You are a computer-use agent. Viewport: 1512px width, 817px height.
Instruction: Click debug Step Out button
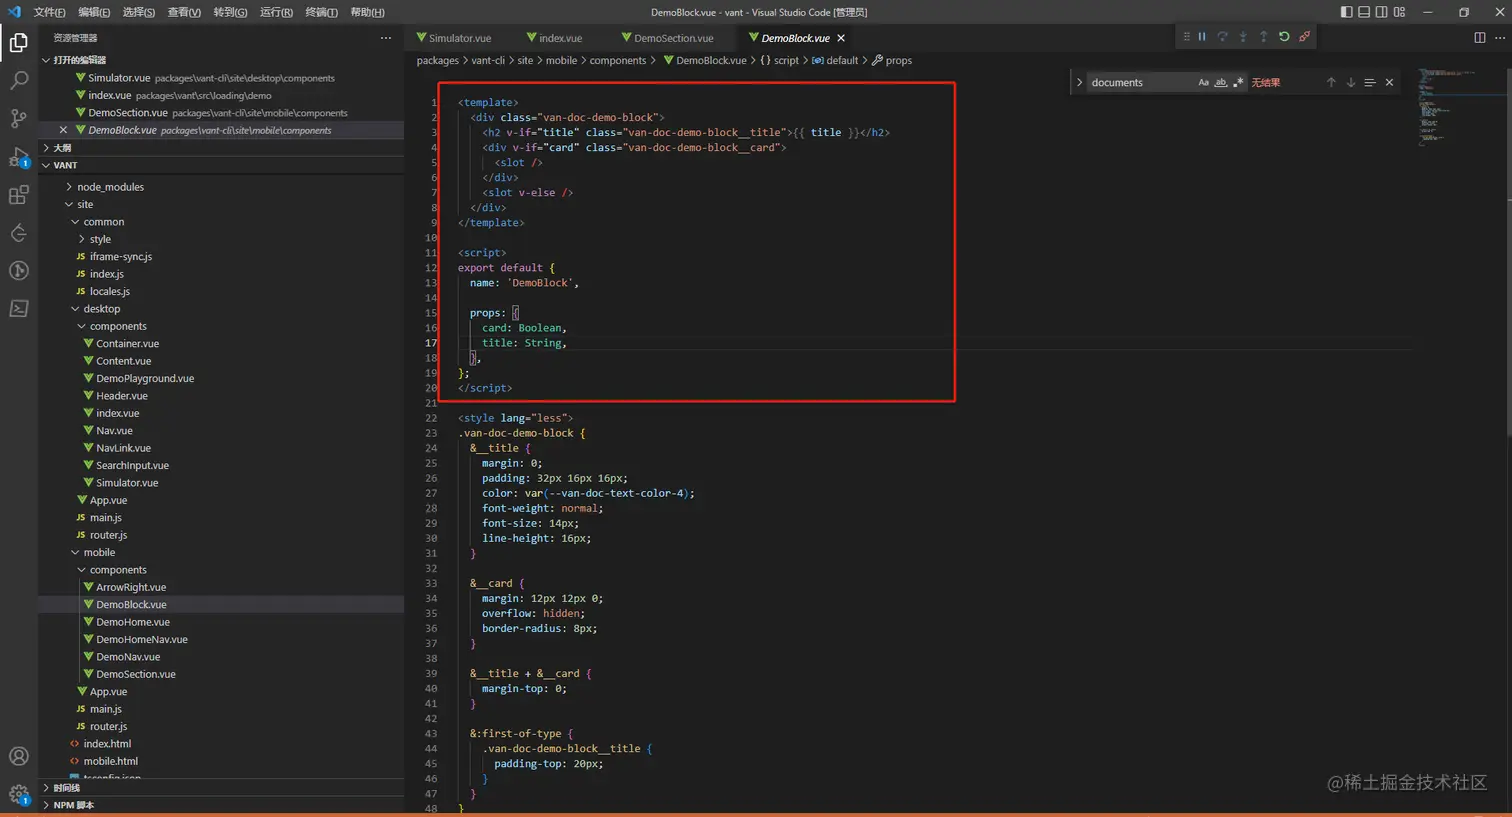pyautogui.click(x=1263, y=37)
